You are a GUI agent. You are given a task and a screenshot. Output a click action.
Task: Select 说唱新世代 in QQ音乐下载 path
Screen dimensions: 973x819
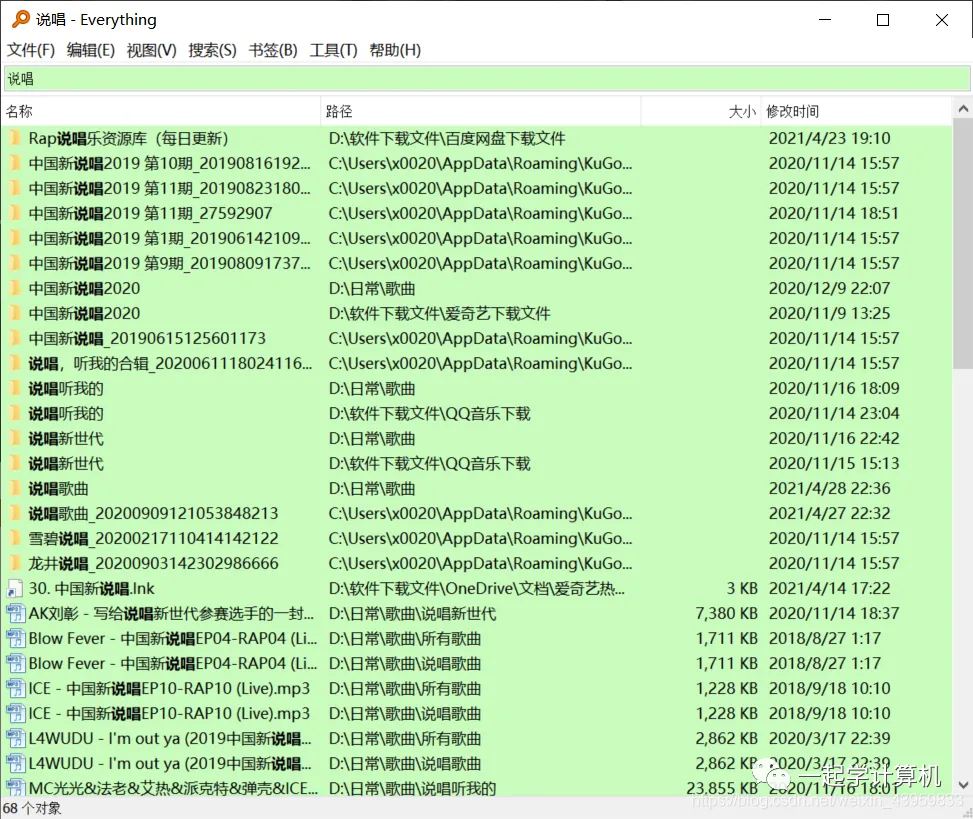(66, 463)
